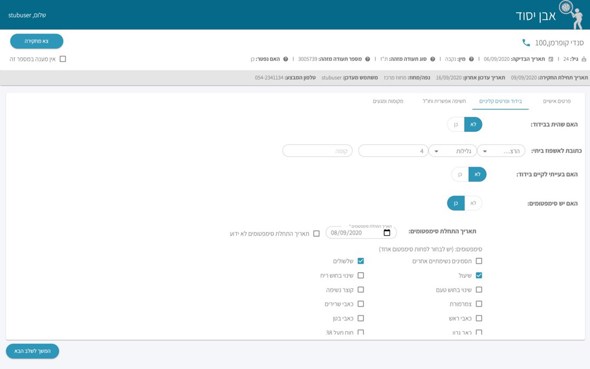
Task: Open the city dropdown in isolation address
Action: coord(501,151)
